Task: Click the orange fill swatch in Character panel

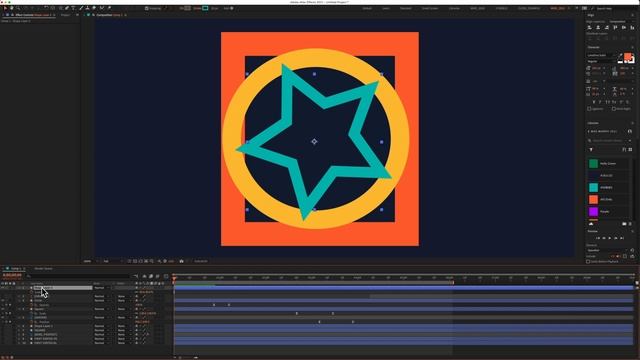Action: (627, 57)
